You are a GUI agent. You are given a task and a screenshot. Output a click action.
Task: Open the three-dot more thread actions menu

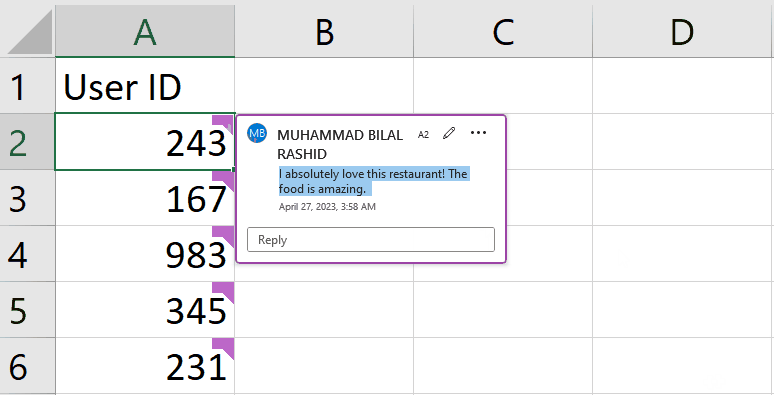[478, 133]
